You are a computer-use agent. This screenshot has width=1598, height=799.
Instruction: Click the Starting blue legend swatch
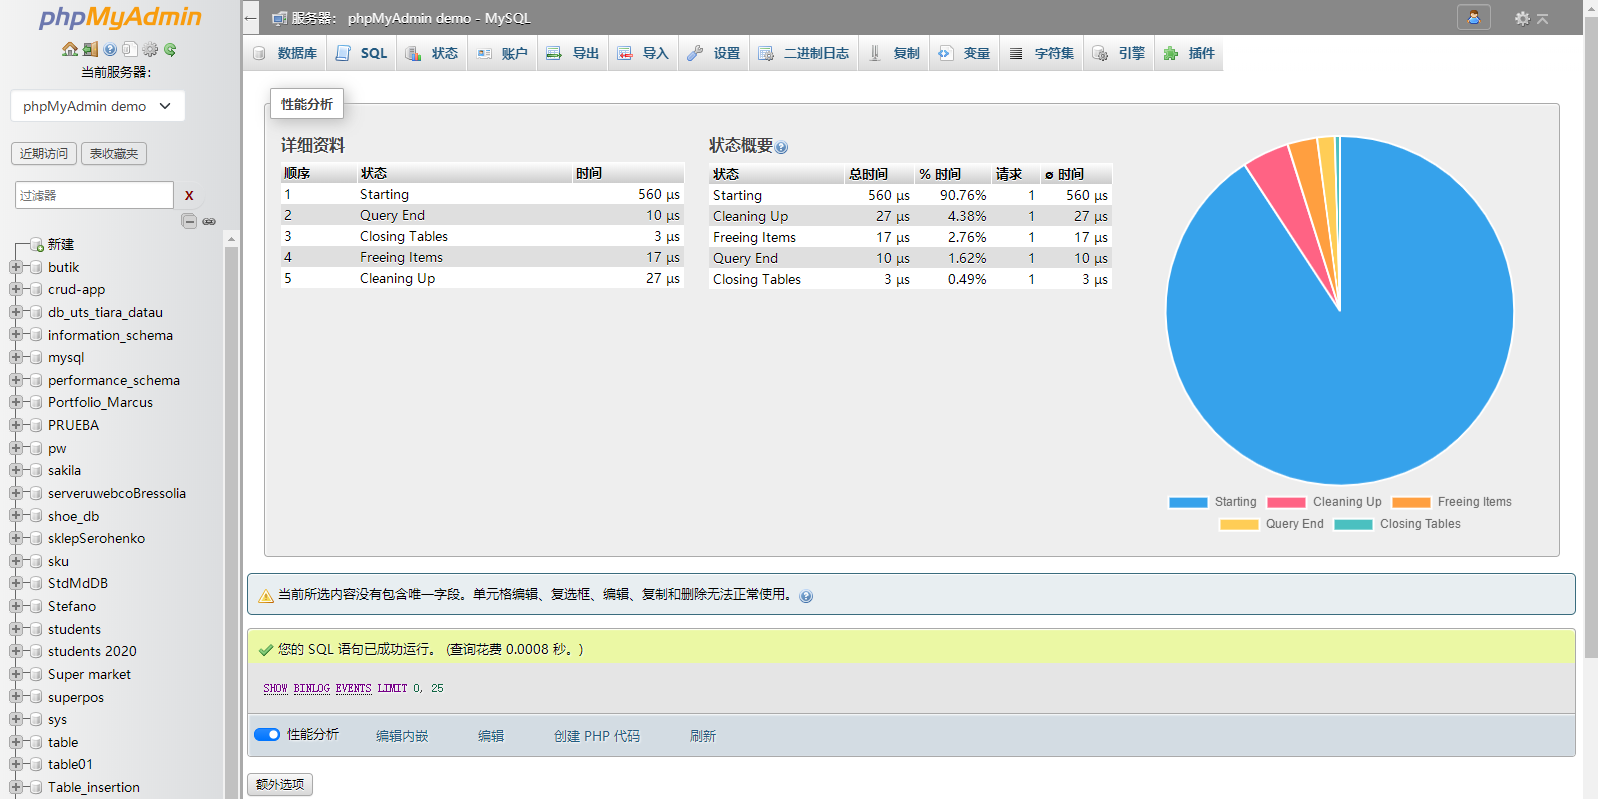[x=1188, y=503]
